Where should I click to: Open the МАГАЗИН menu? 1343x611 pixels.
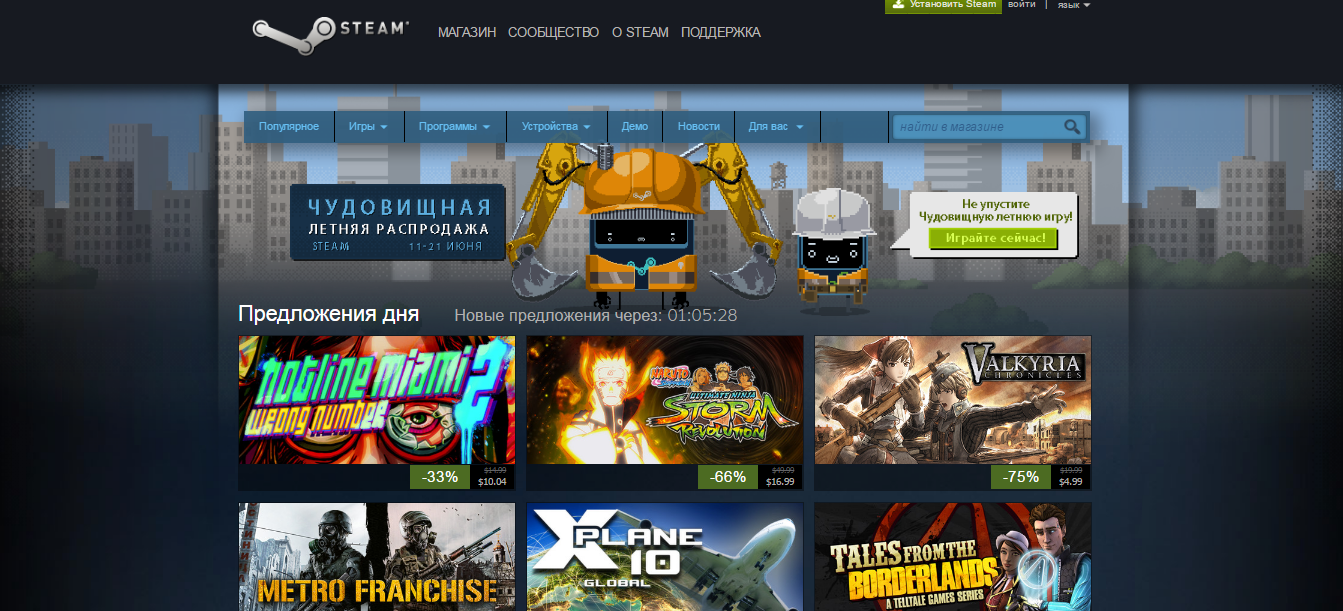coord(467,32)
